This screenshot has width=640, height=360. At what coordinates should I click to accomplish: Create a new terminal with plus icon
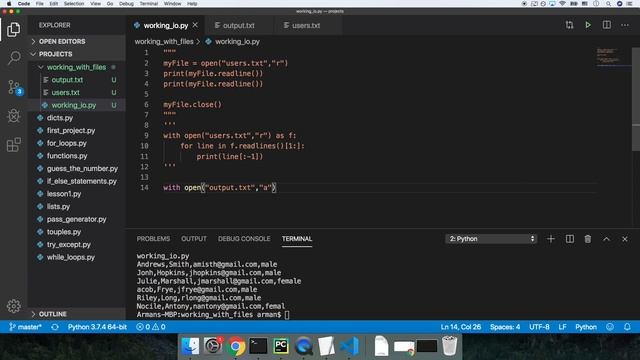point(551,239)
